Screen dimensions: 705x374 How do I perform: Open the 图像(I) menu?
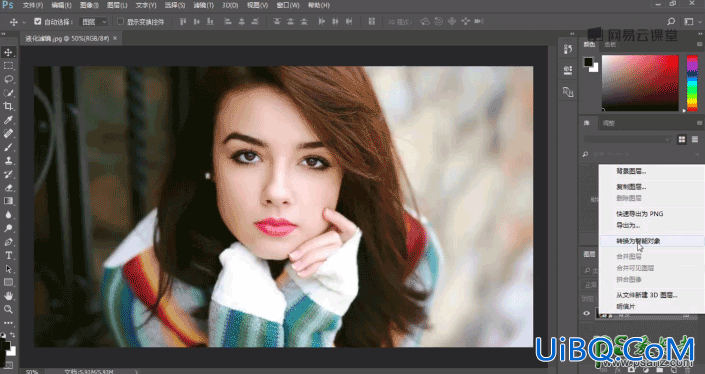[x=89, y=5]
